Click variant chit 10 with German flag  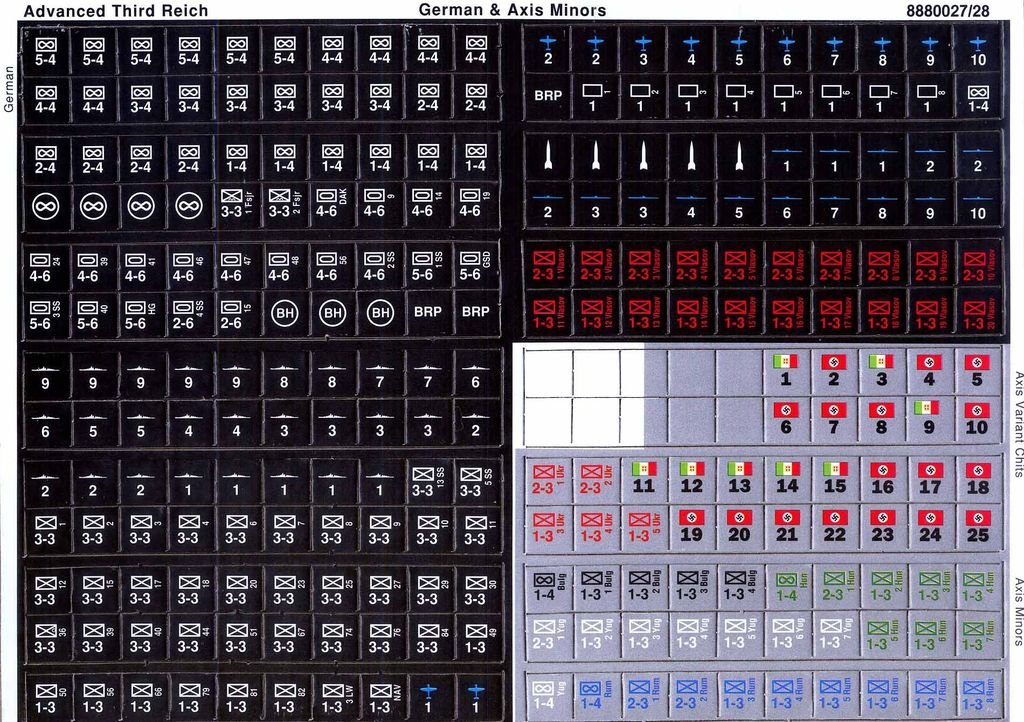click(977, 419)
